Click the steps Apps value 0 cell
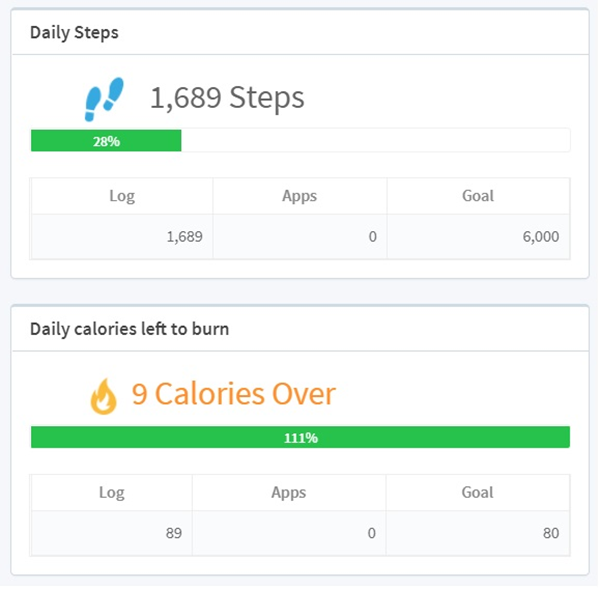 (300, 237)
